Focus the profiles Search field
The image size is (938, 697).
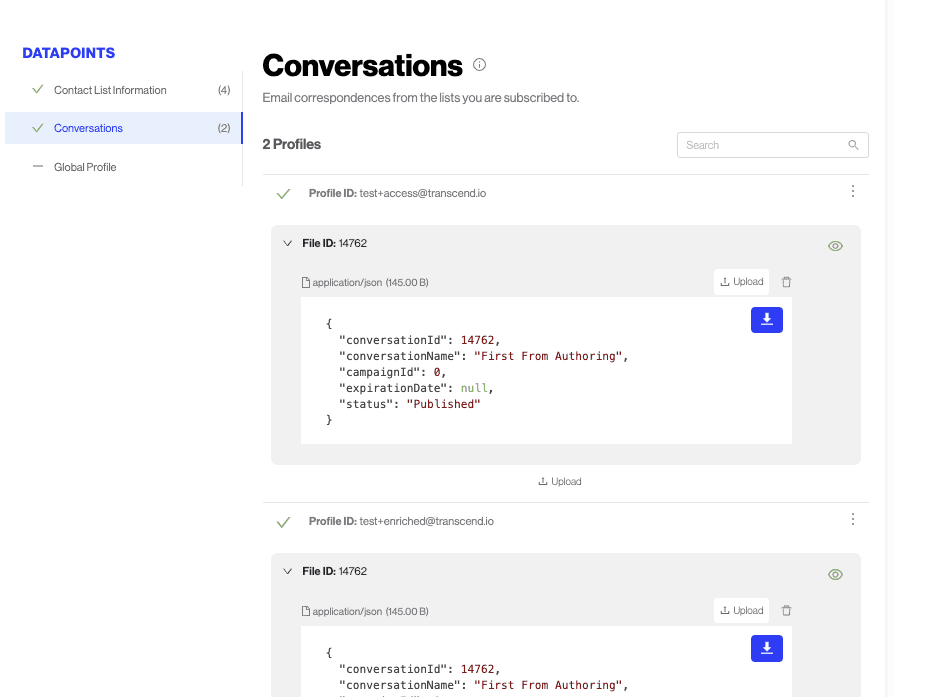coord(760,145)
